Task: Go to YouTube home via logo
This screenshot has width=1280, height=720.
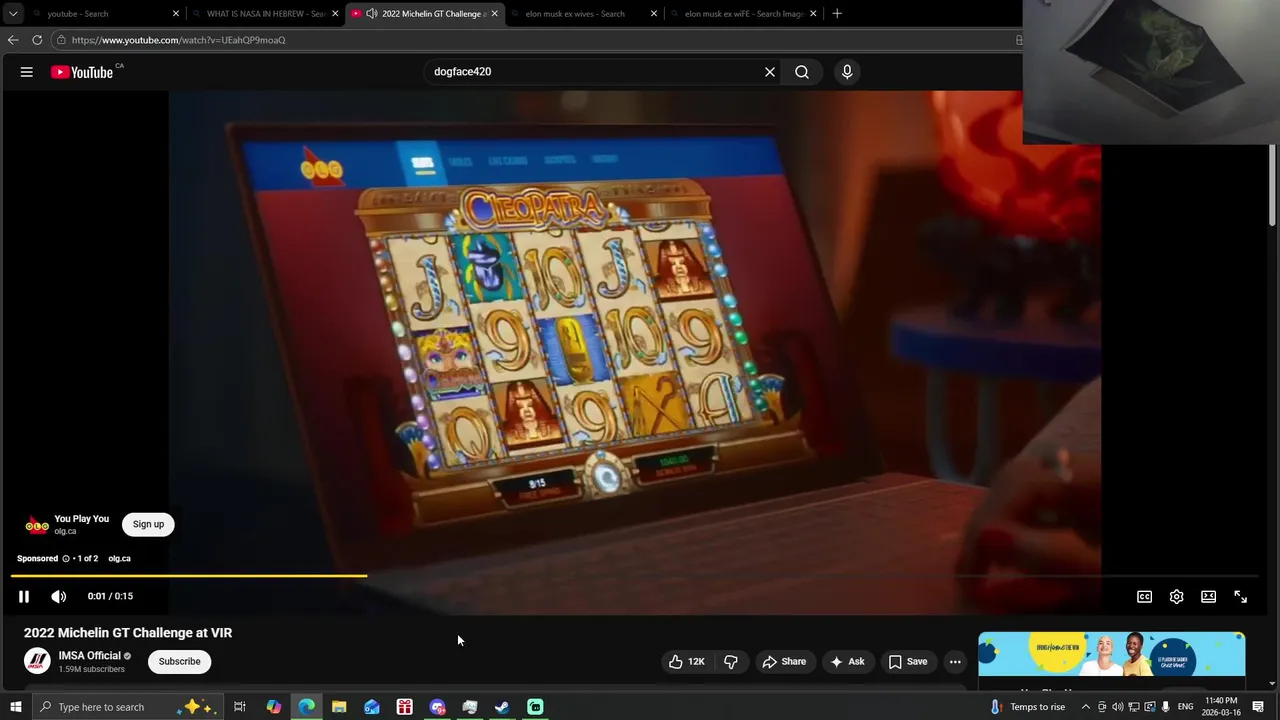Action: 82,72
